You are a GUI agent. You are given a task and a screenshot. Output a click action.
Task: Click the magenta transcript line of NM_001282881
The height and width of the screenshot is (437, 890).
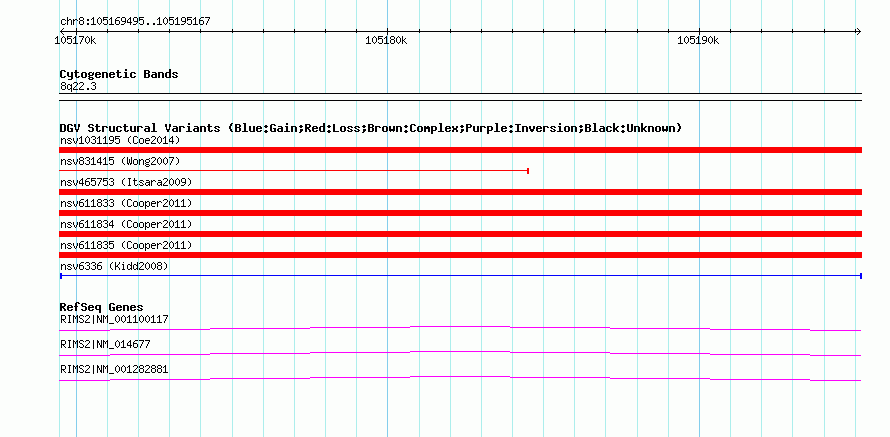tap(460, 379)
